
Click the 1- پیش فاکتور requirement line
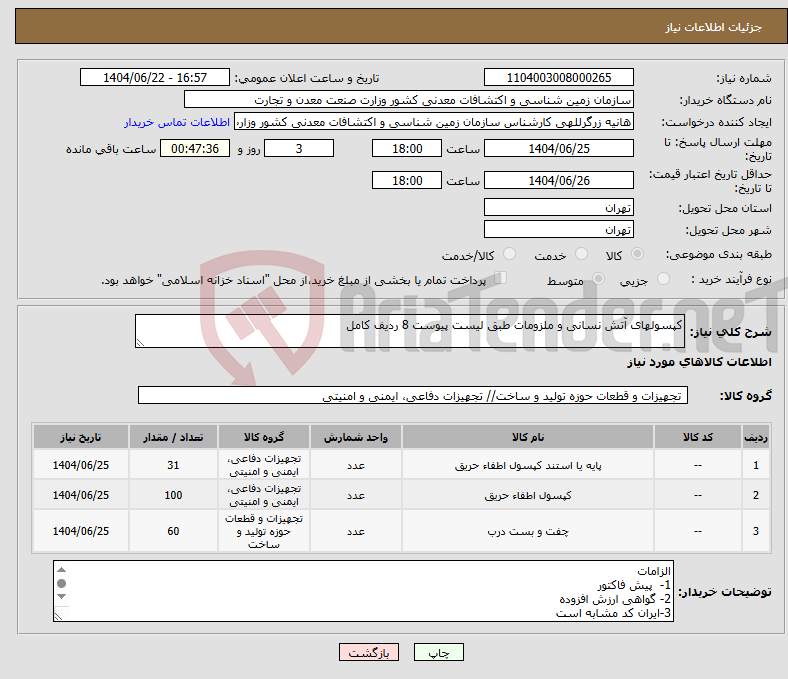tap(634, 586)
